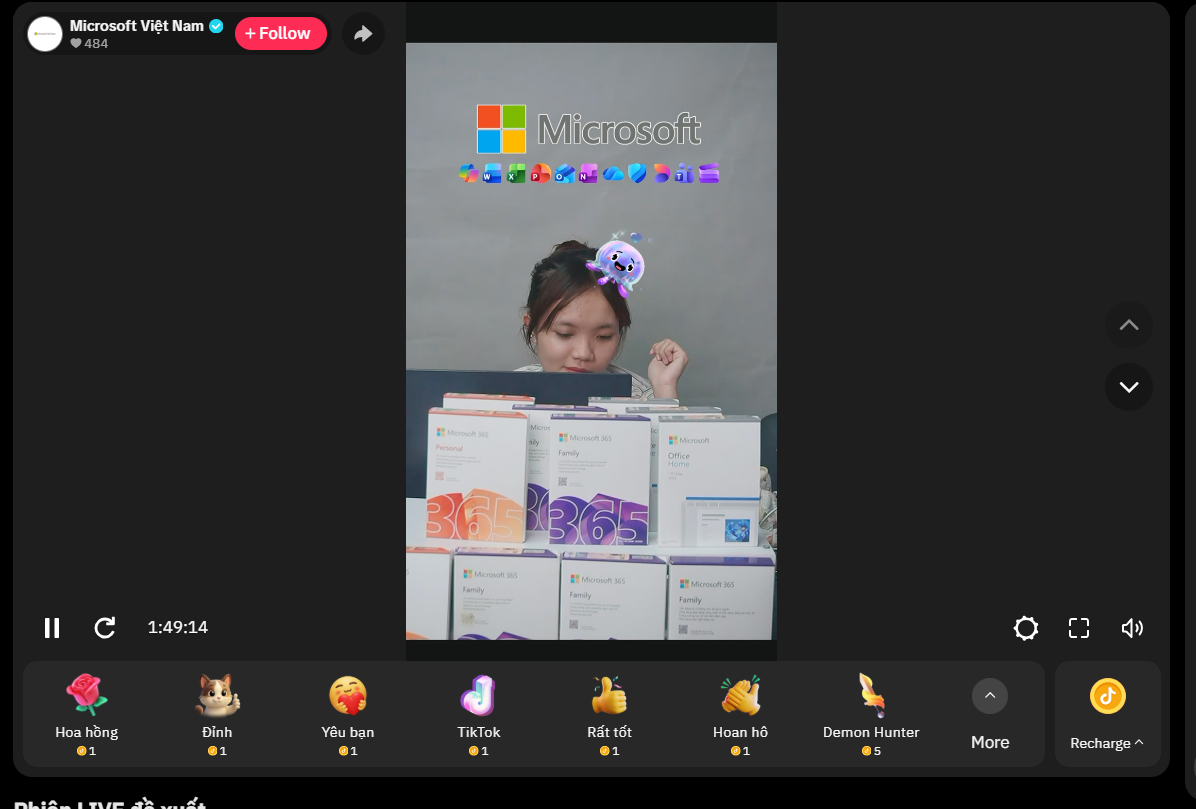
Task: Mute the stream volume
Action: [1132, 628]
